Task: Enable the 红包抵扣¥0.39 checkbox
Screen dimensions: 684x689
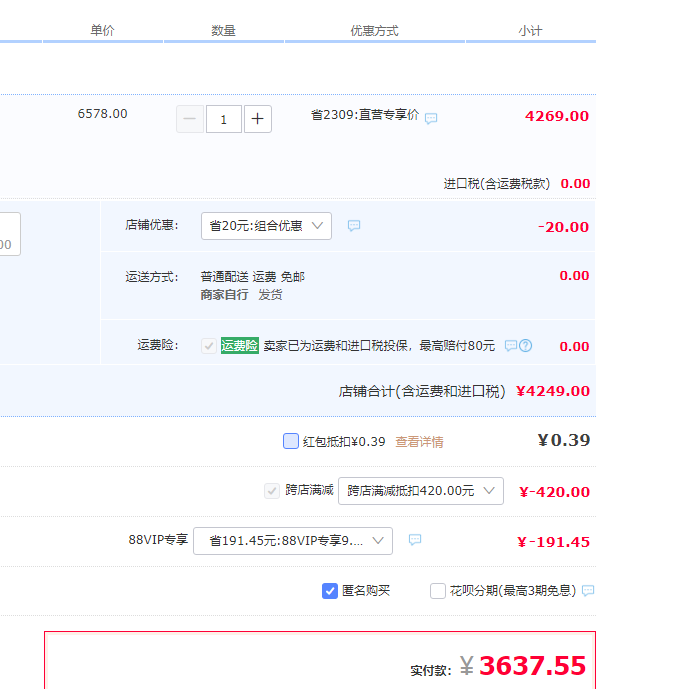Action: tap(291, 441)
